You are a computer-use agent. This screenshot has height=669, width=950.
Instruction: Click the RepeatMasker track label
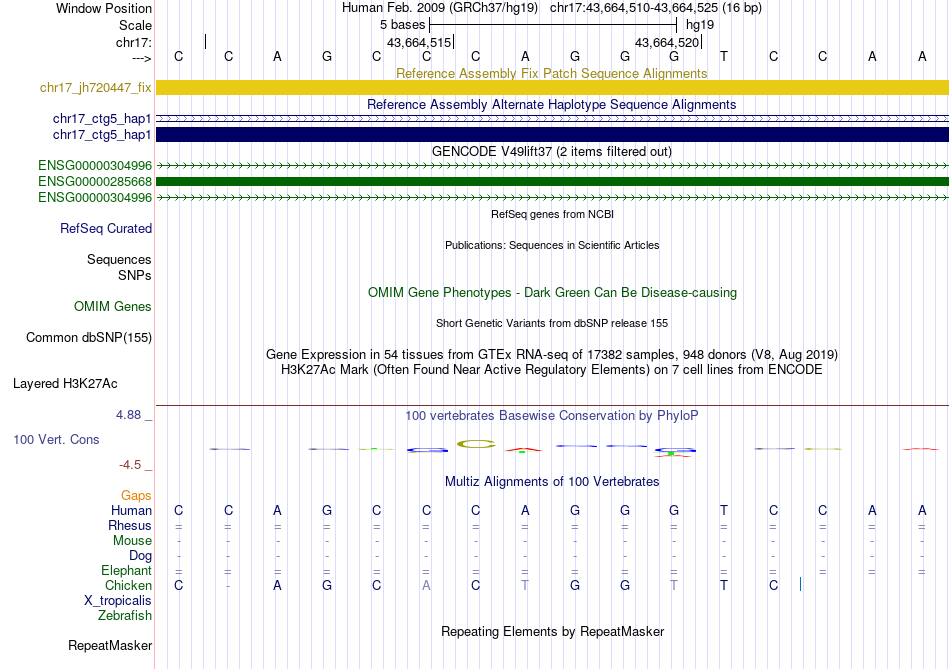click(110, 645)
